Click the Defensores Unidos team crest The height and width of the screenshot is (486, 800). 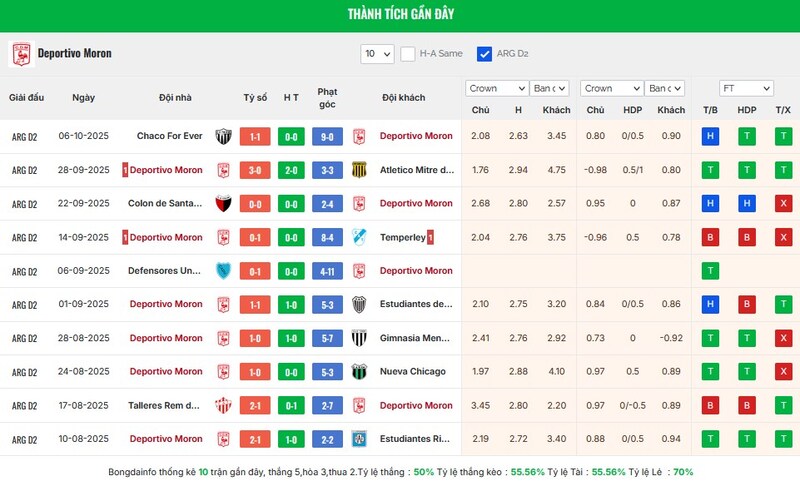pyautogui.click(x=224, y=271)
